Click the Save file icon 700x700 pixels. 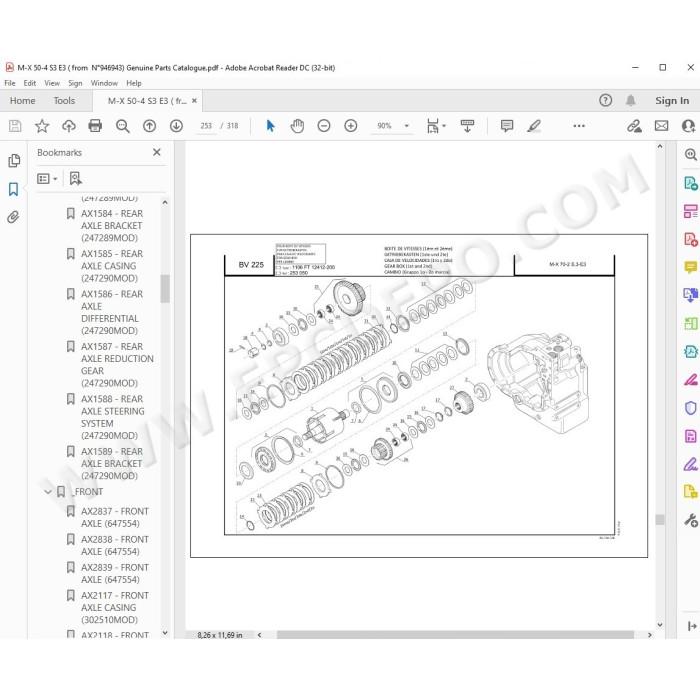click(15, 126)
